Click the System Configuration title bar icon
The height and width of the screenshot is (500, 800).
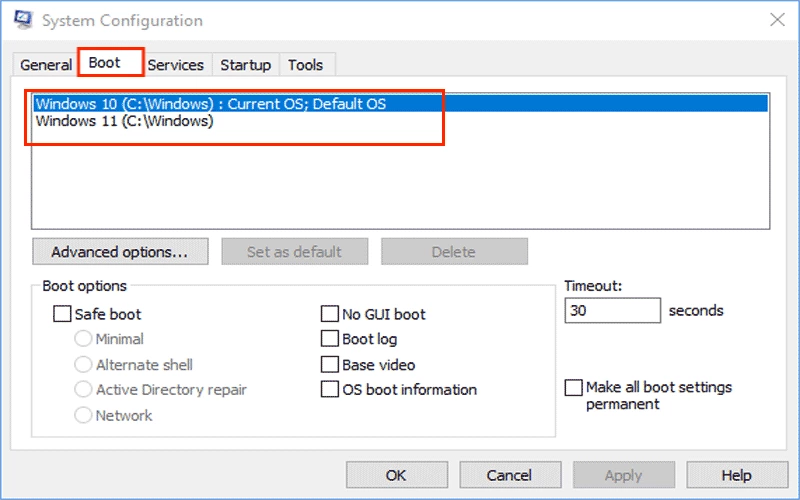[x=23, y=20]
